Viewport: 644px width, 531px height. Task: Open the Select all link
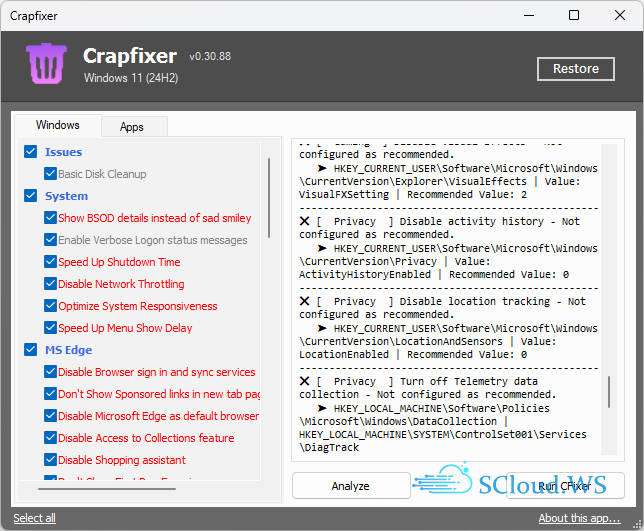(34, 518)
